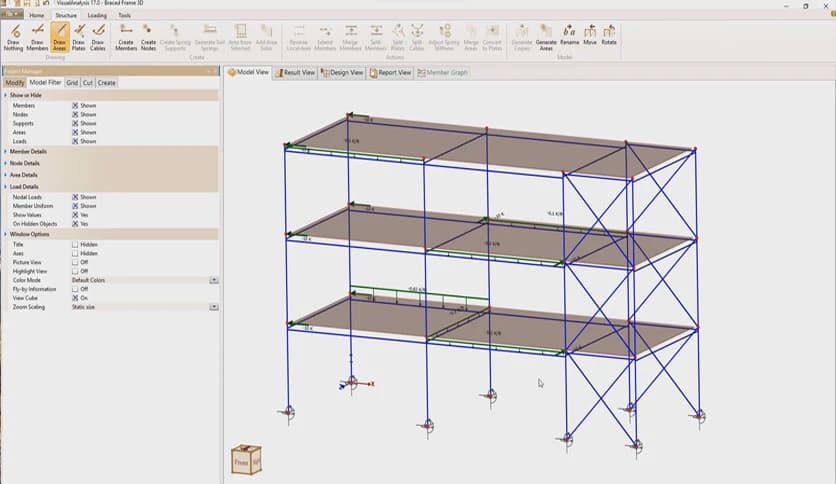
Task: Toggle the Loads Shown checkbox
Action: pos(75,141)
